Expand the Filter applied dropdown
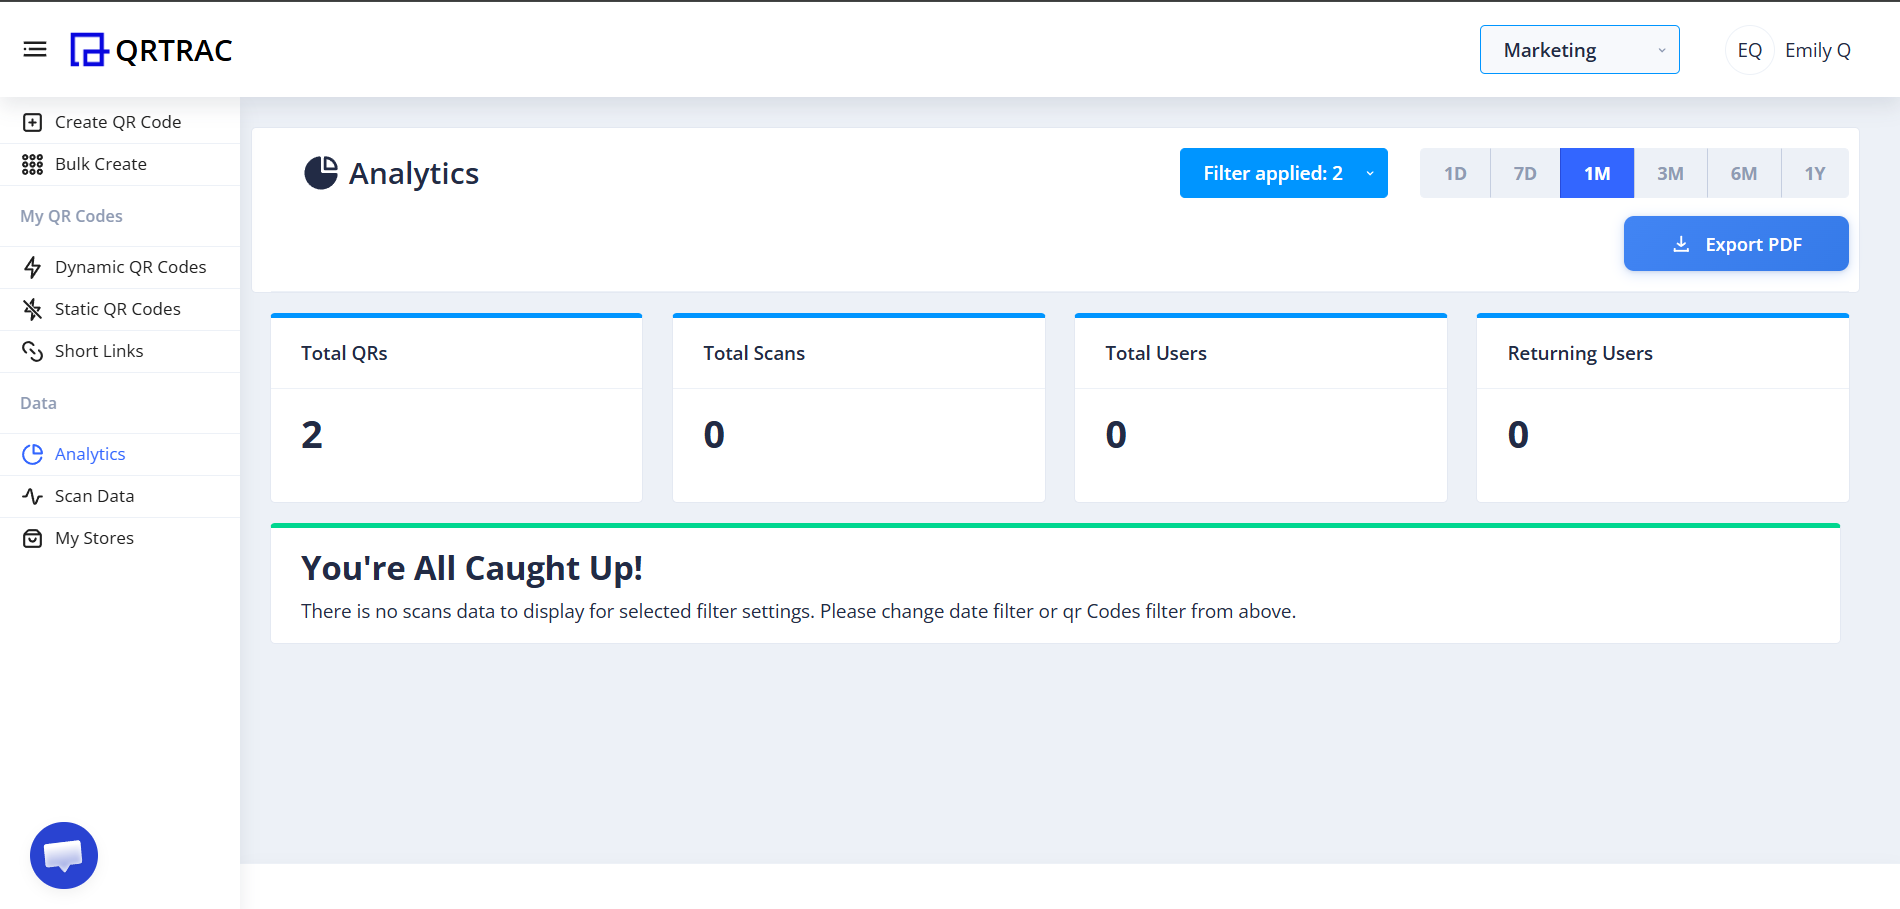The width and height of the screenshot is (1900, 909). pos(1283,172)
